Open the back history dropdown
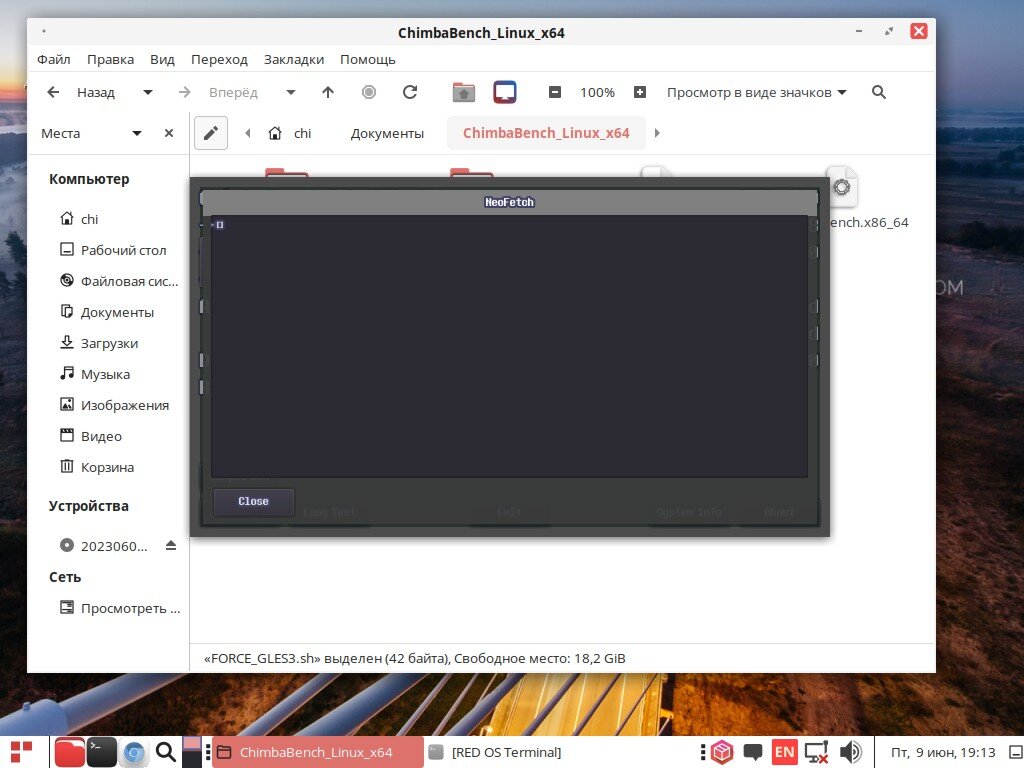The width and height of the screenshot is (1024, 768). [148, 92]
